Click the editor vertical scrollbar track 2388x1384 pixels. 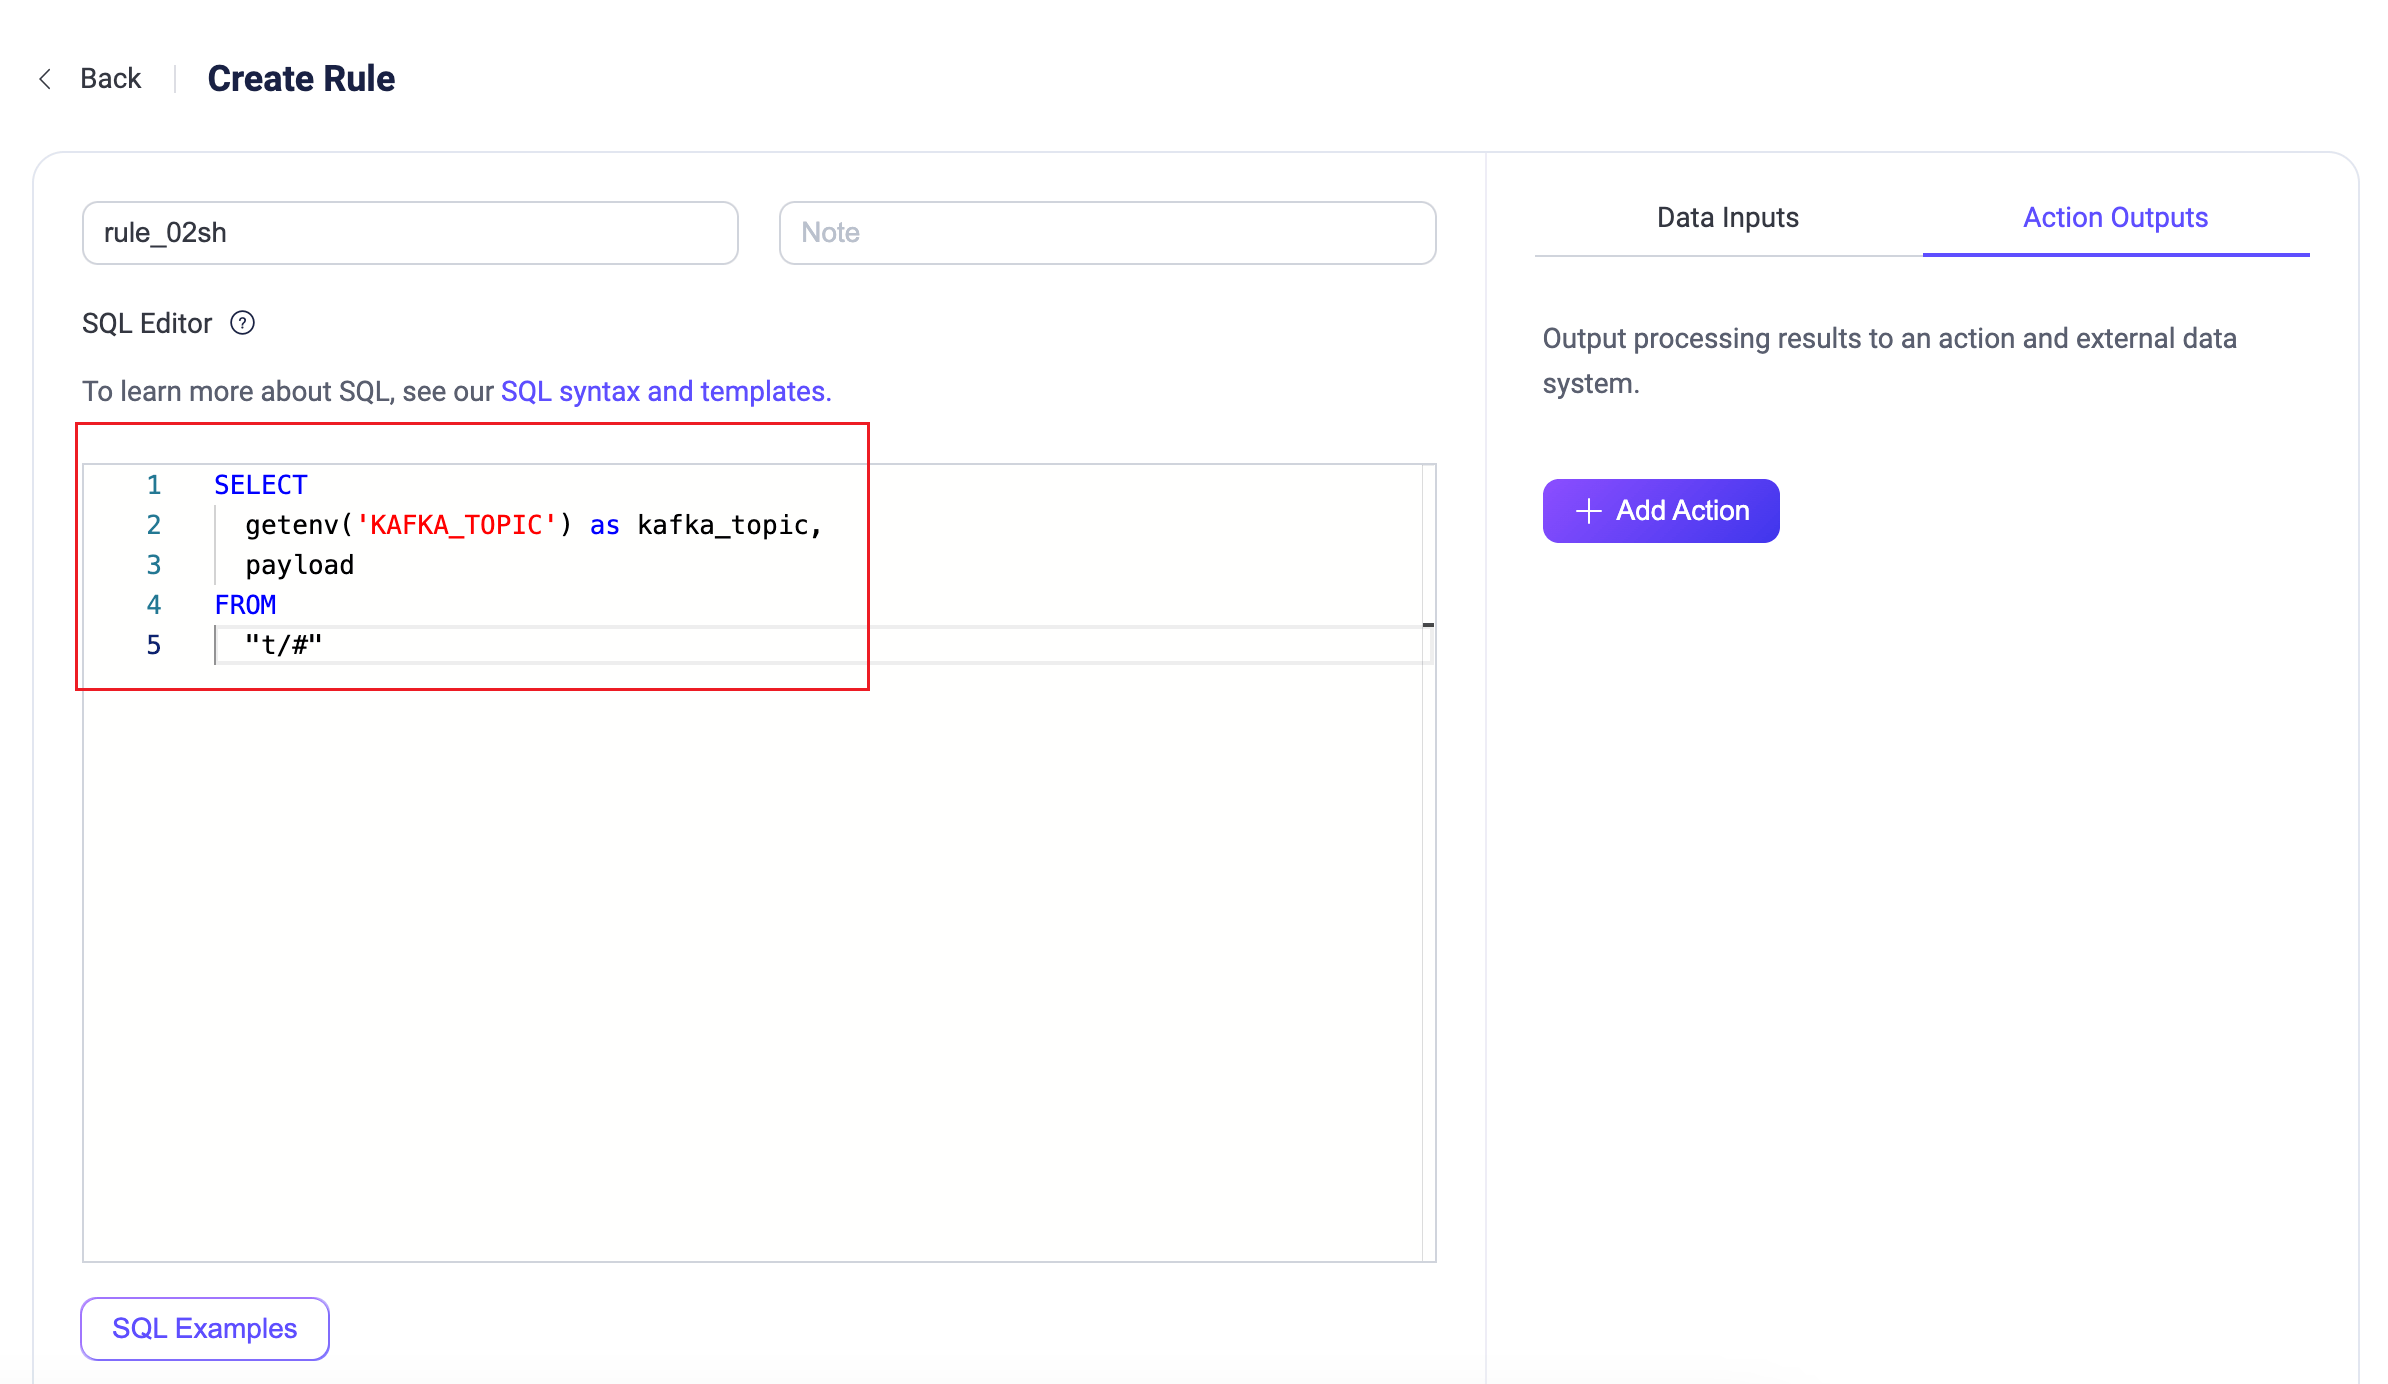click(x=1428, y=900)
